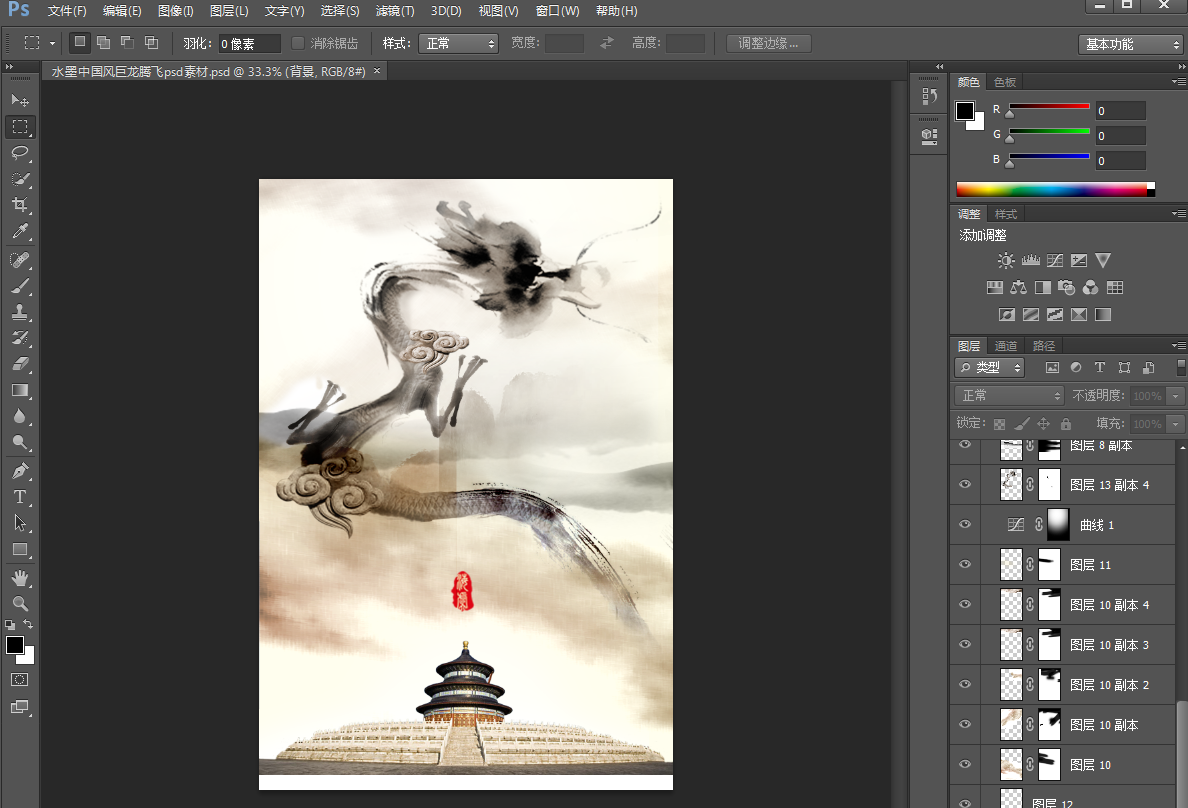Select the Crop tool
1188x808 pixels.
20,206
